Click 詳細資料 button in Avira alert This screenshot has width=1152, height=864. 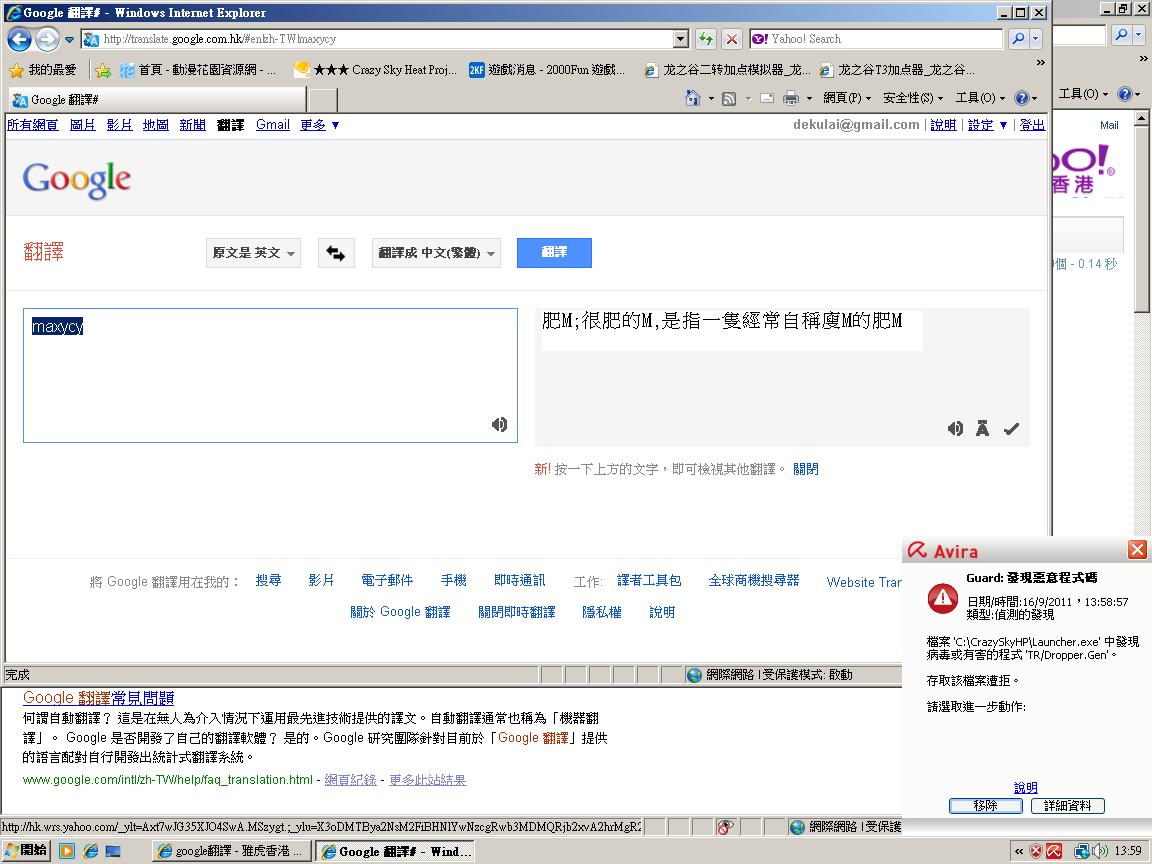[x=1068, y=806]
